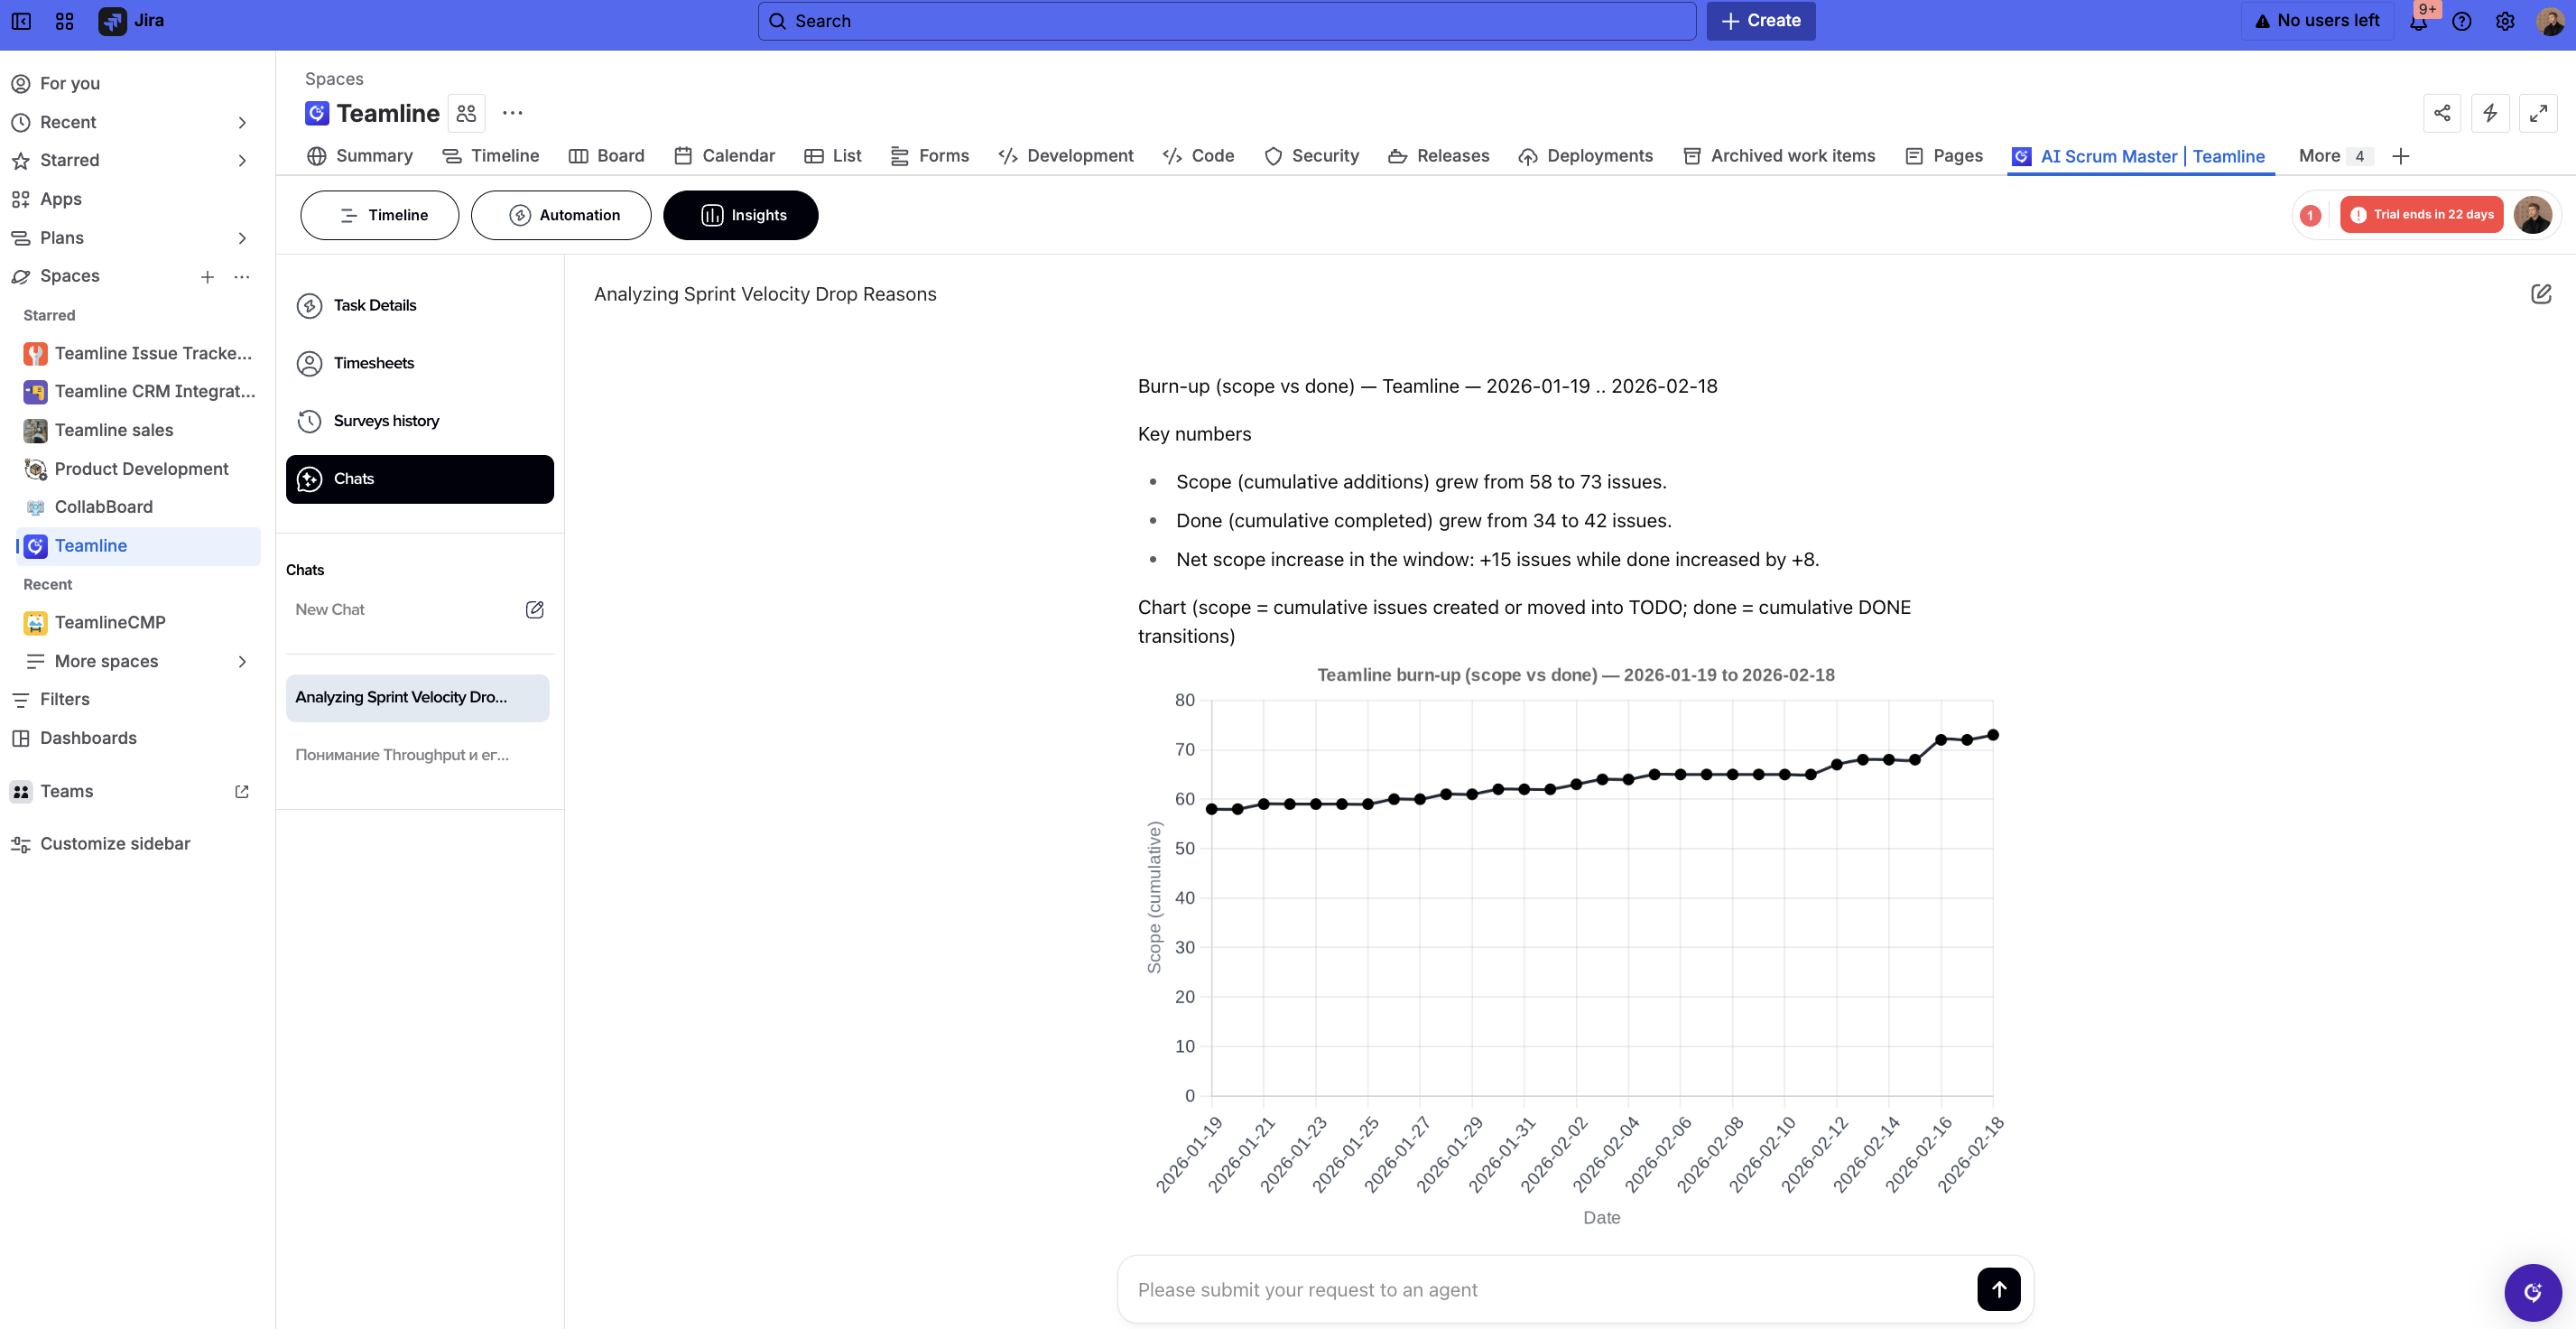Open Task Details in the insights menu
2576x1329 pixels.
click(x=420, y=305)
